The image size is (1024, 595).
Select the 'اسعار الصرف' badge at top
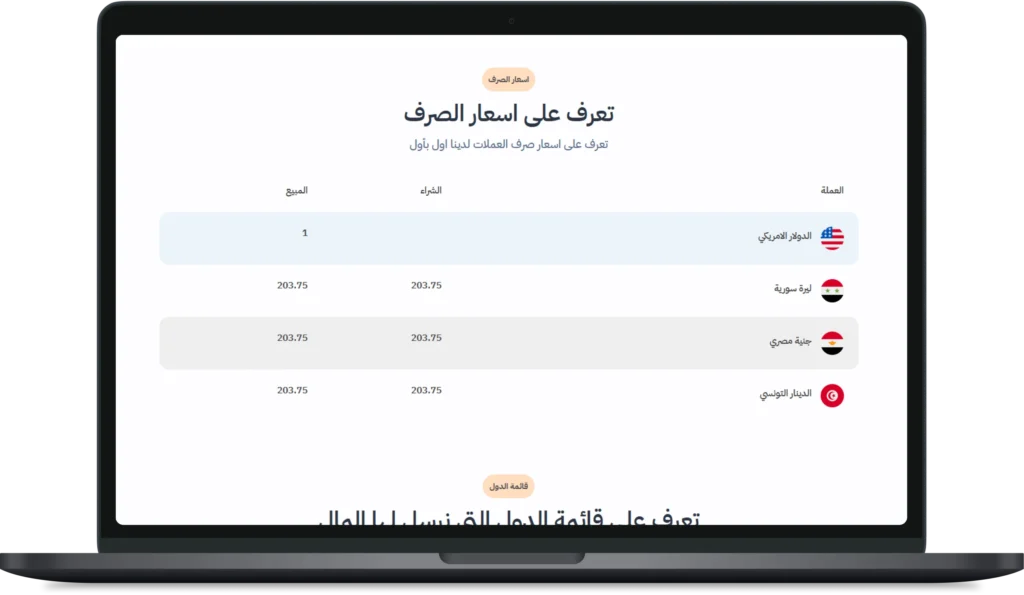pyautogui.click(x=508, y=79)
